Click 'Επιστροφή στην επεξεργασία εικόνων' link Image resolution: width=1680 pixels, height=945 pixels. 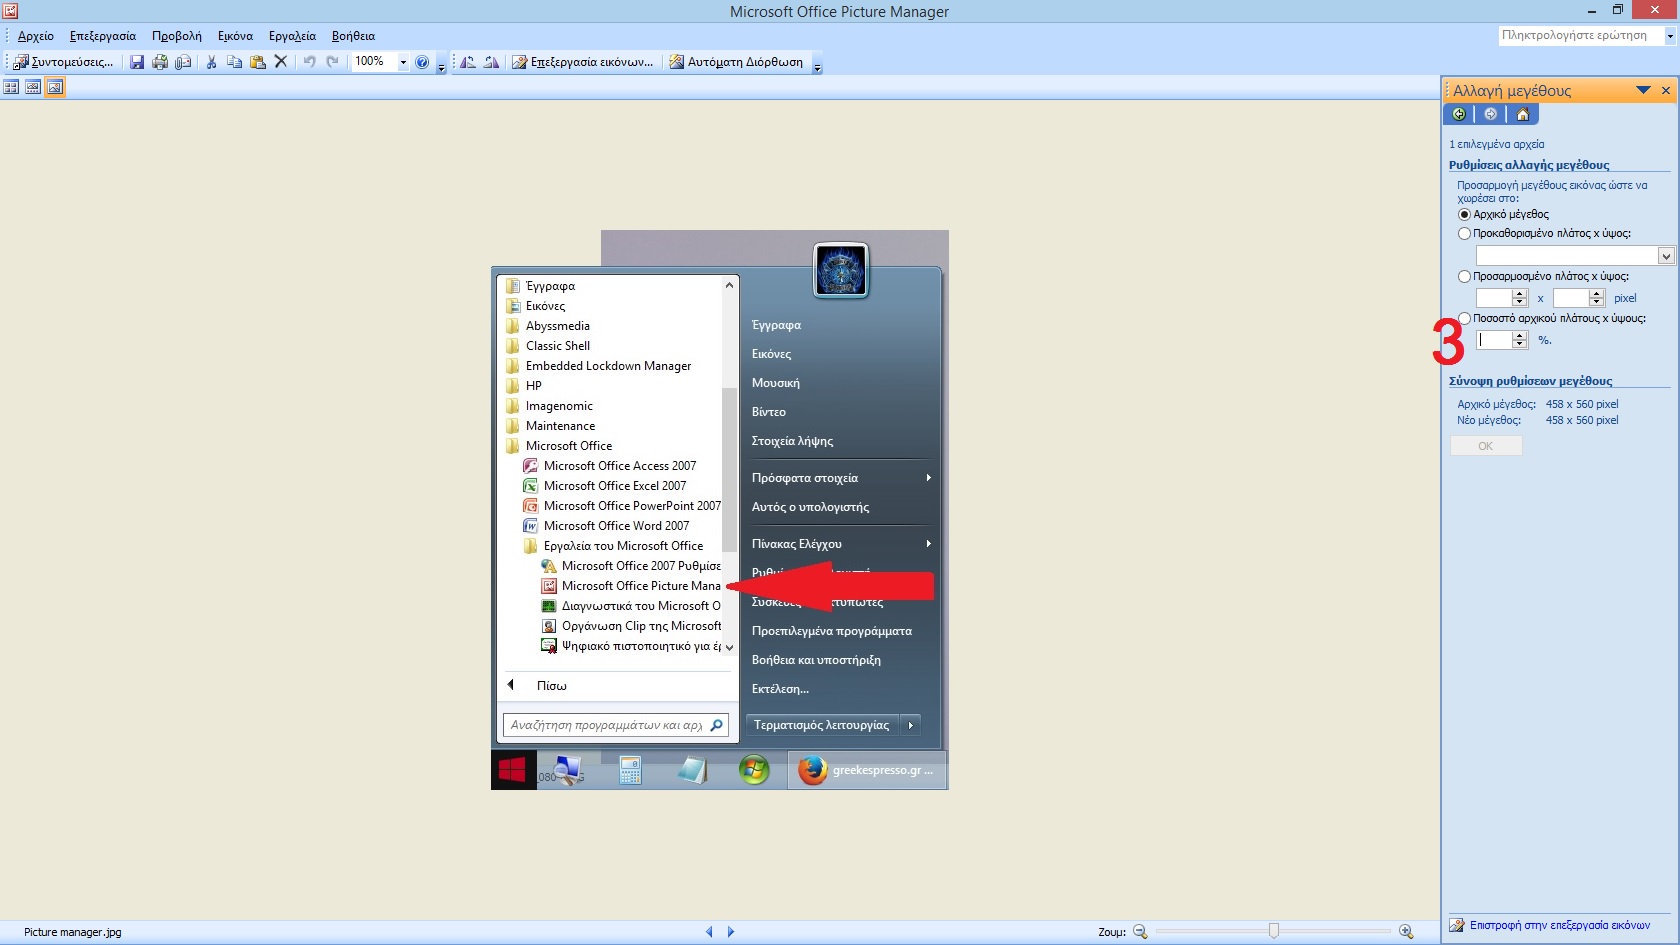coord(1559,925)
